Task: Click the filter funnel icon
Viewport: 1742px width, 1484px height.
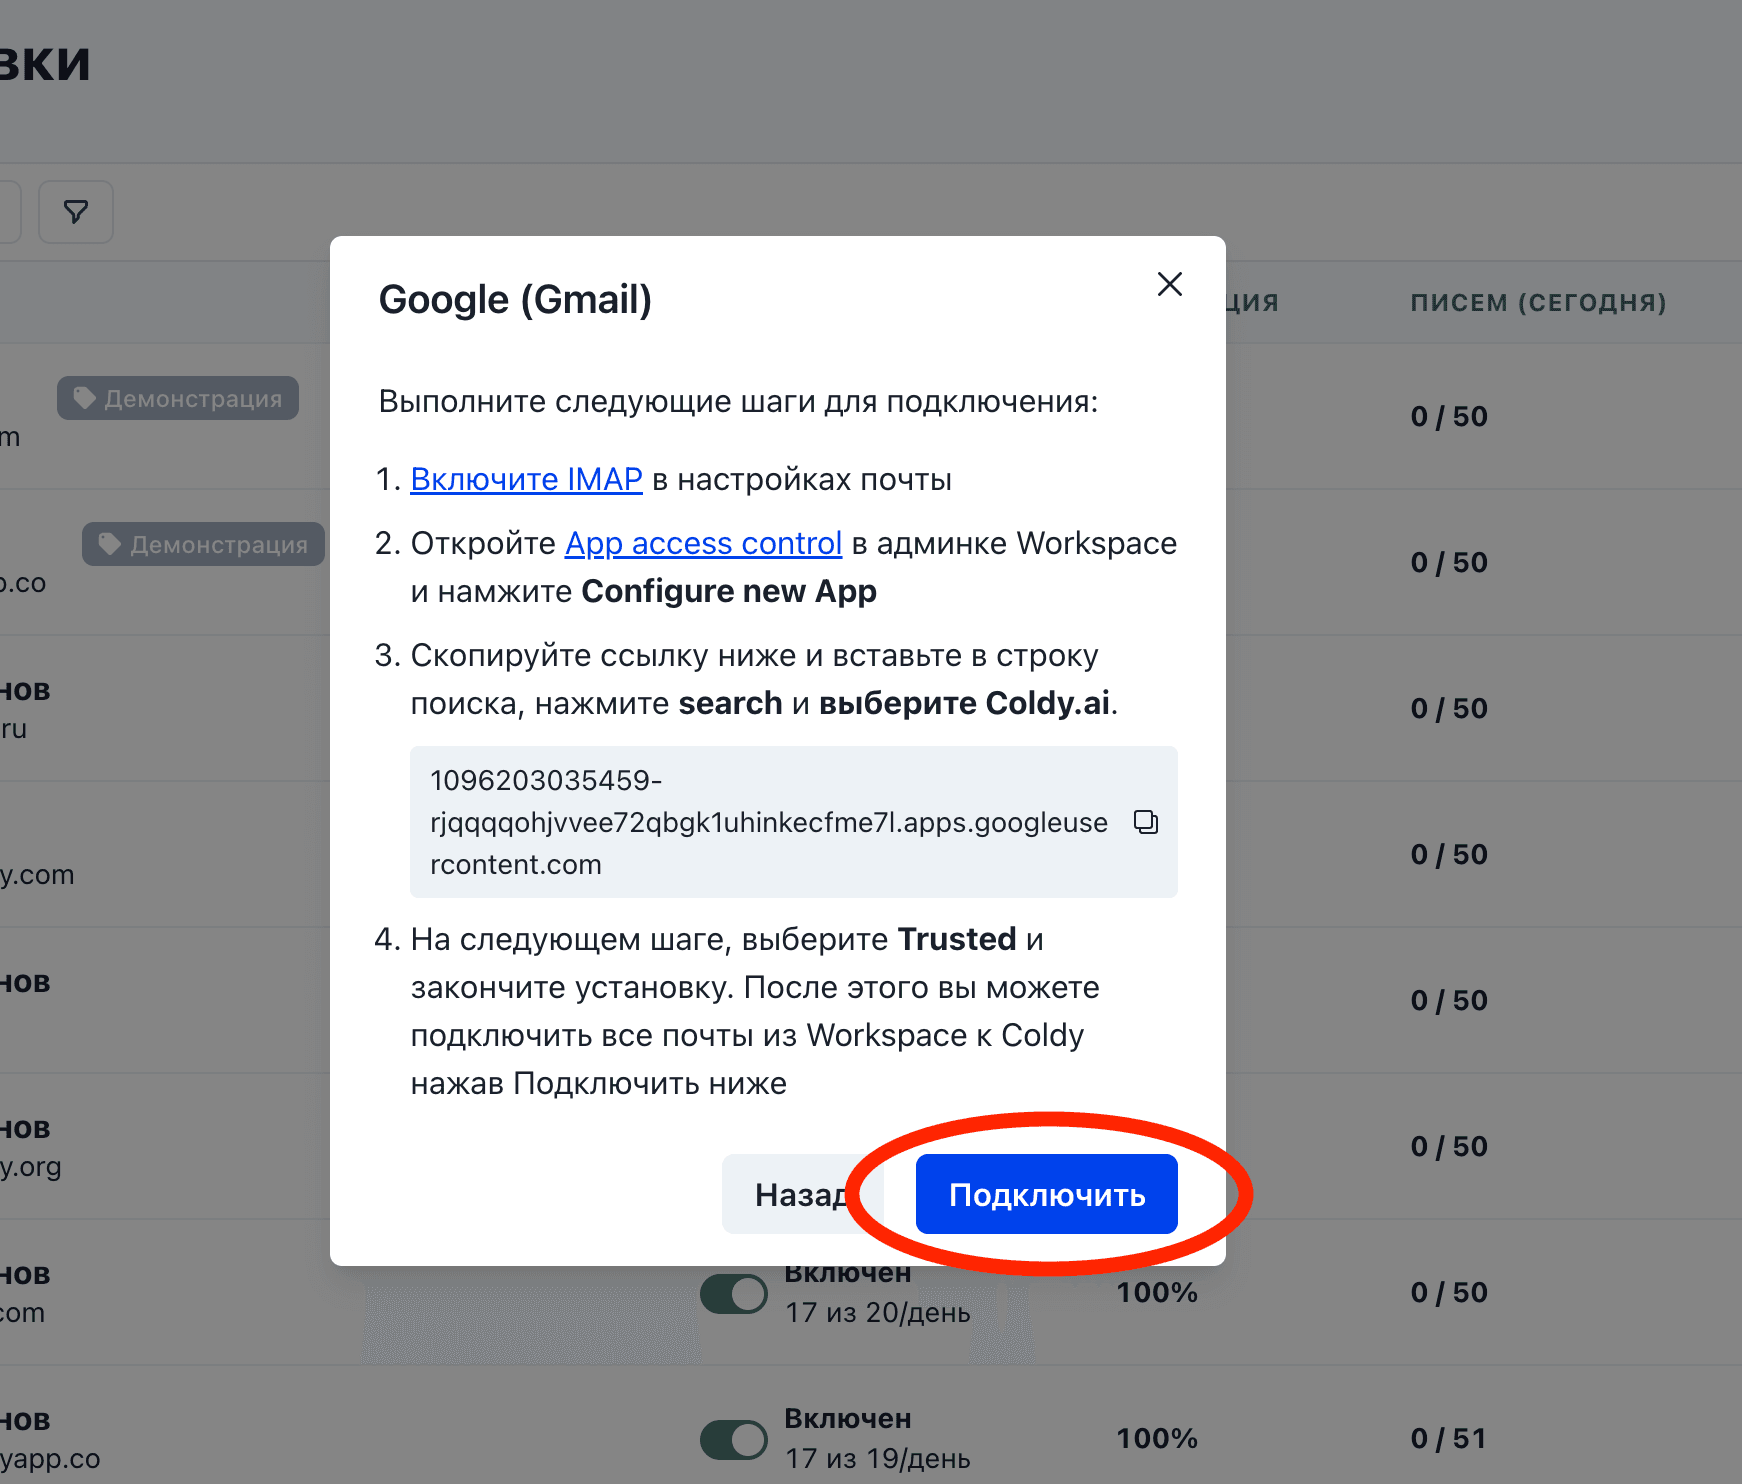Action: (x=76, y=212)
